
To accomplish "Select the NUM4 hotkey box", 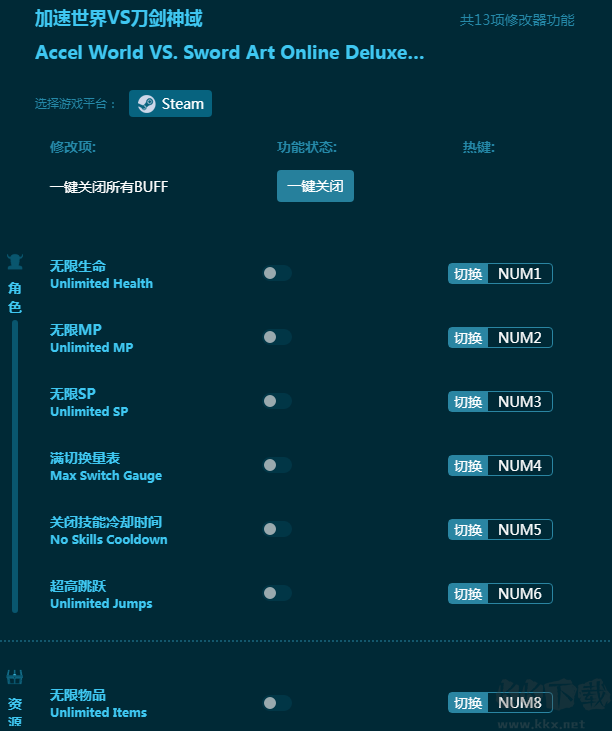I will pyautogui.click(x=519, y=466).
